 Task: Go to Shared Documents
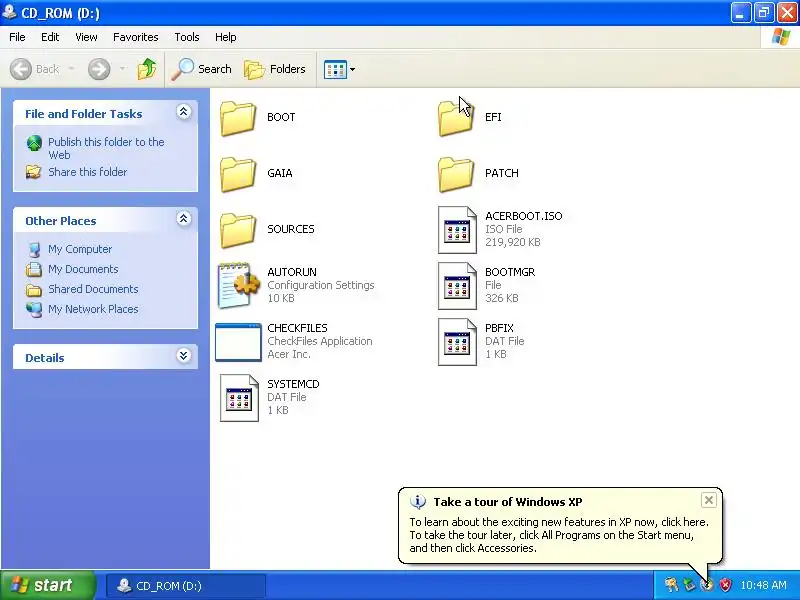pos(93,289)
